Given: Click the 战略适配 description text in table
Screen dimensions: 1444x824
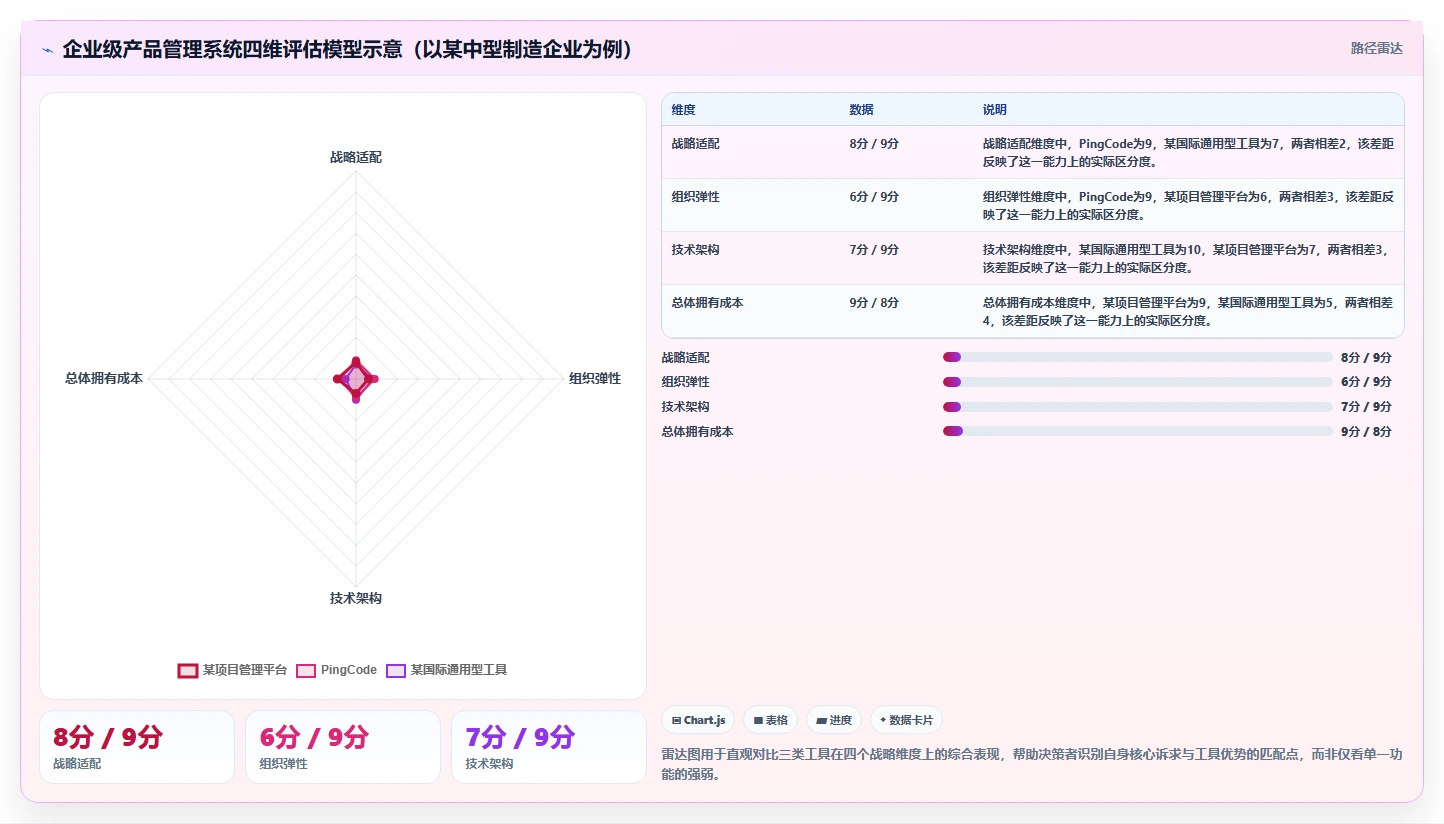Looking at the screenshot, I should pos(1188,153).
